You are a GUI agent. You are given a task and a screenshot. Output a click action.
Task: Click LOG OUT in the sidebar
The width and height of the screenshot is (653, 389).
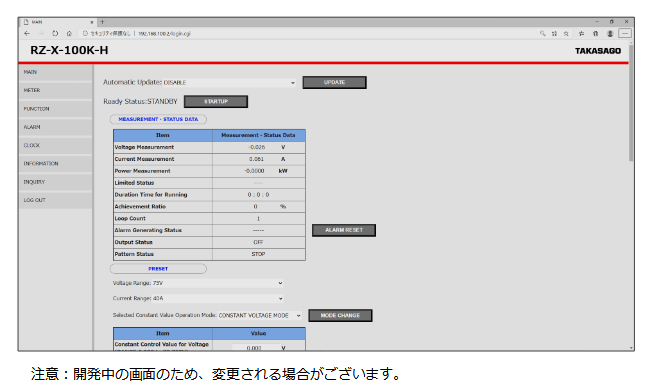coord(55,200)
